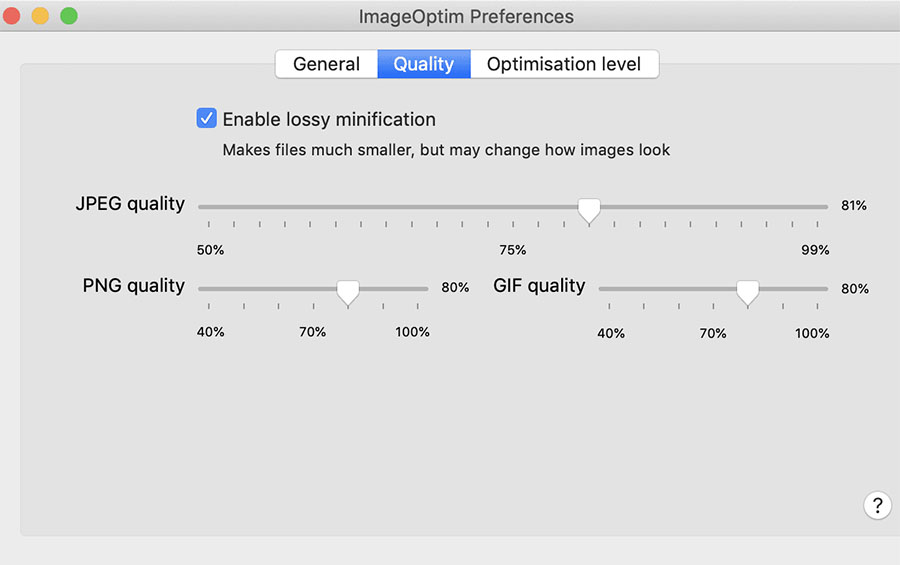Click the left end of GIF quality track
This screenshot has height=565, width=900.
coord(602,288)
